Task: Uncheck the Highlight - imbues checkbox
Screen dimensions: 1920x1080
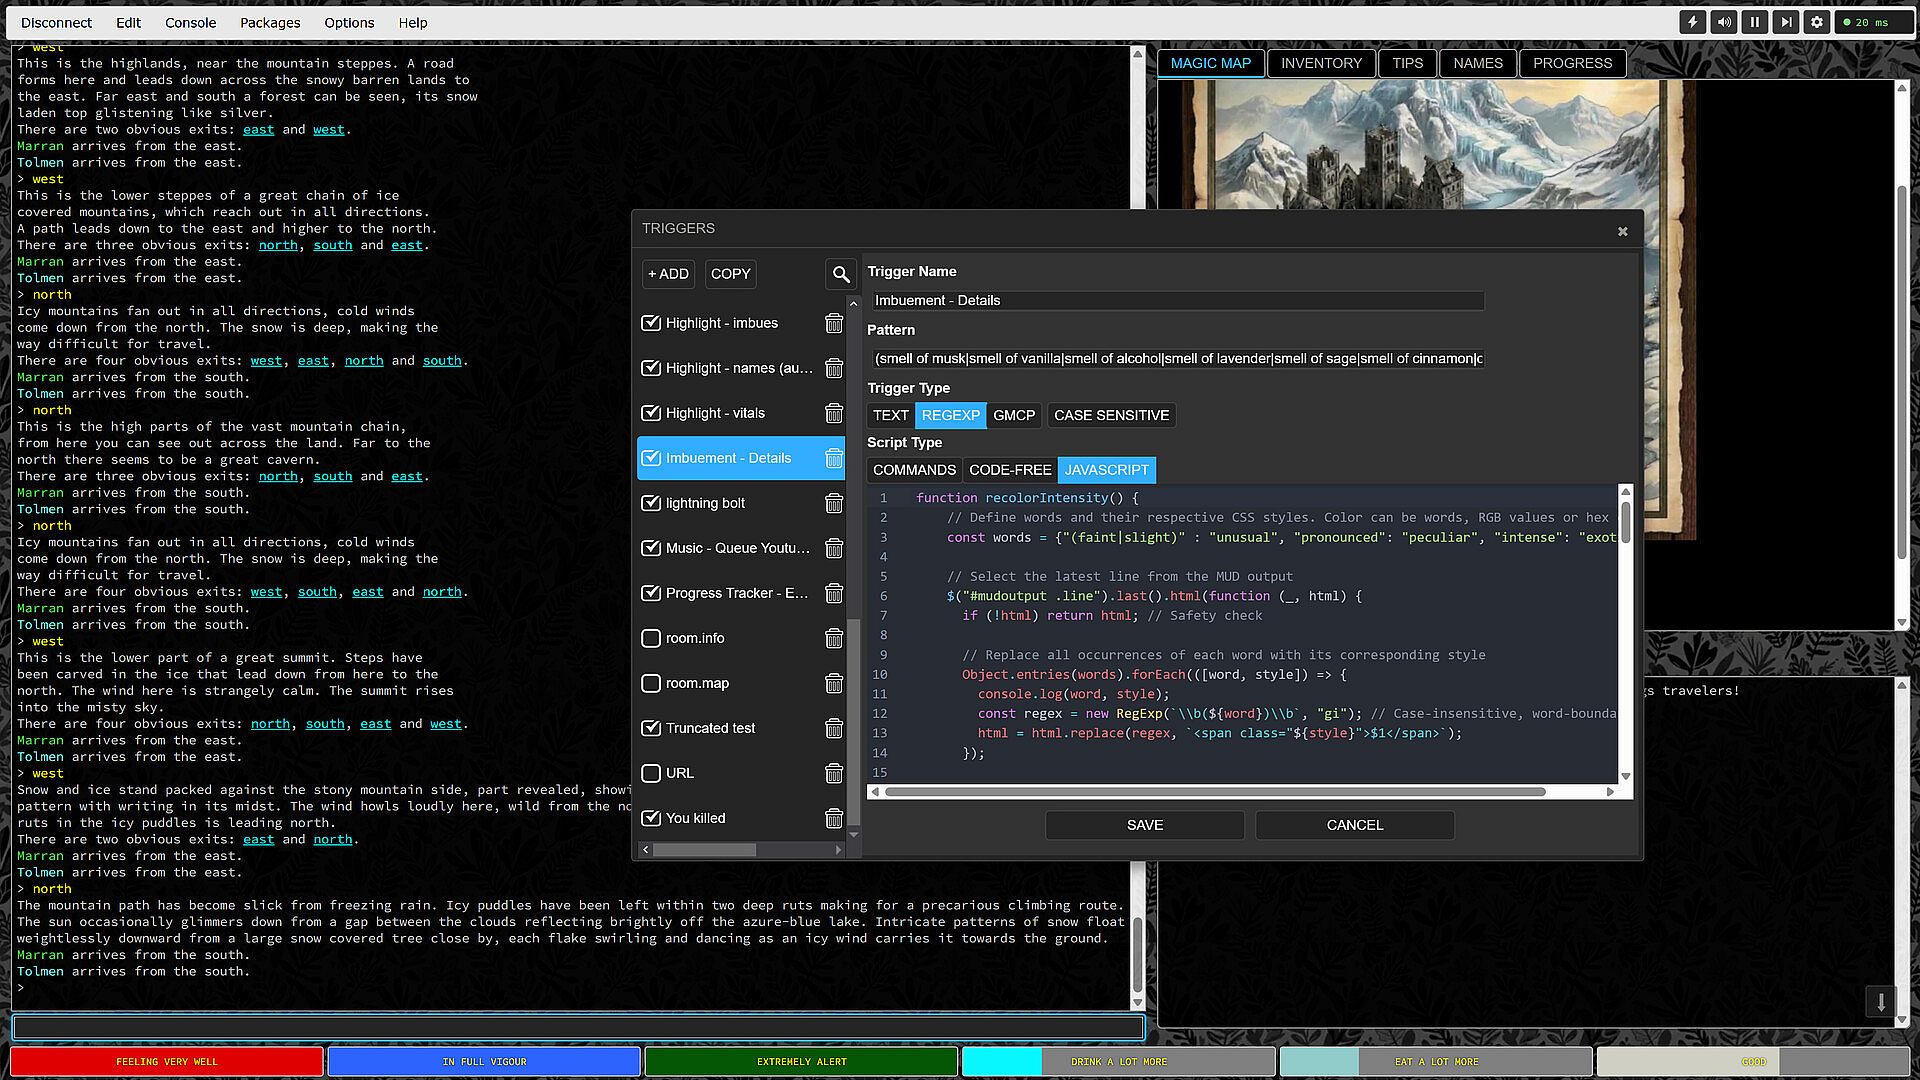Action: [651, 323]
